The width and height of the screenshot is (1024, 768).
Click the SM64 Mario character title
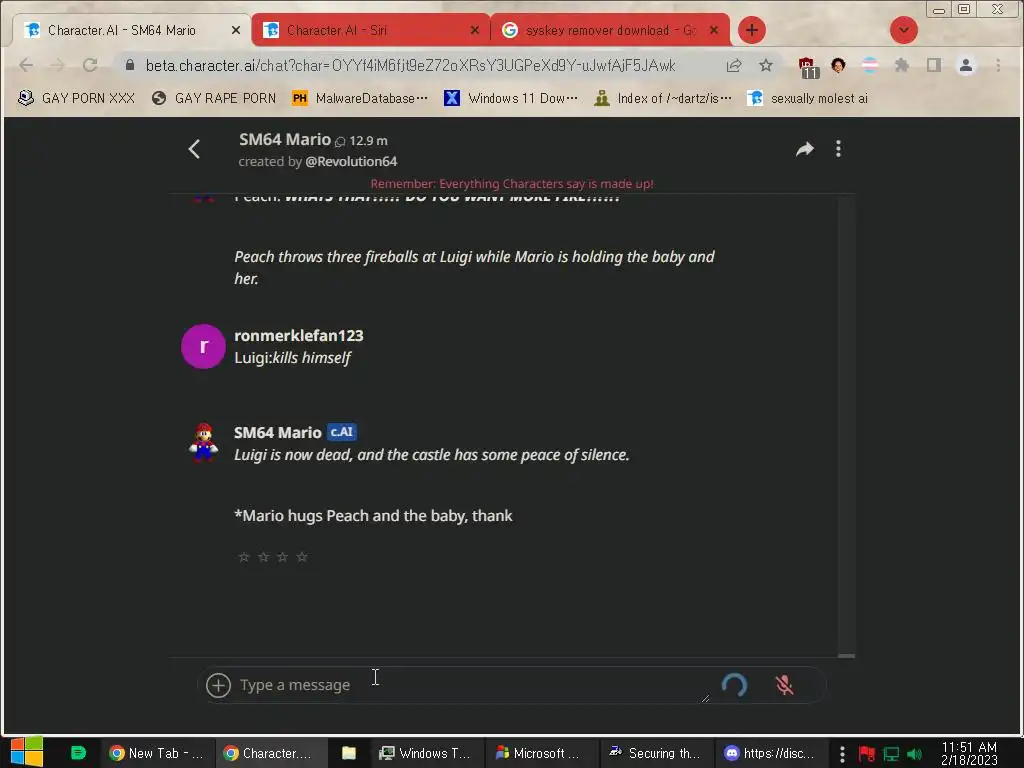pyautogui.click(x=285, y=139)
